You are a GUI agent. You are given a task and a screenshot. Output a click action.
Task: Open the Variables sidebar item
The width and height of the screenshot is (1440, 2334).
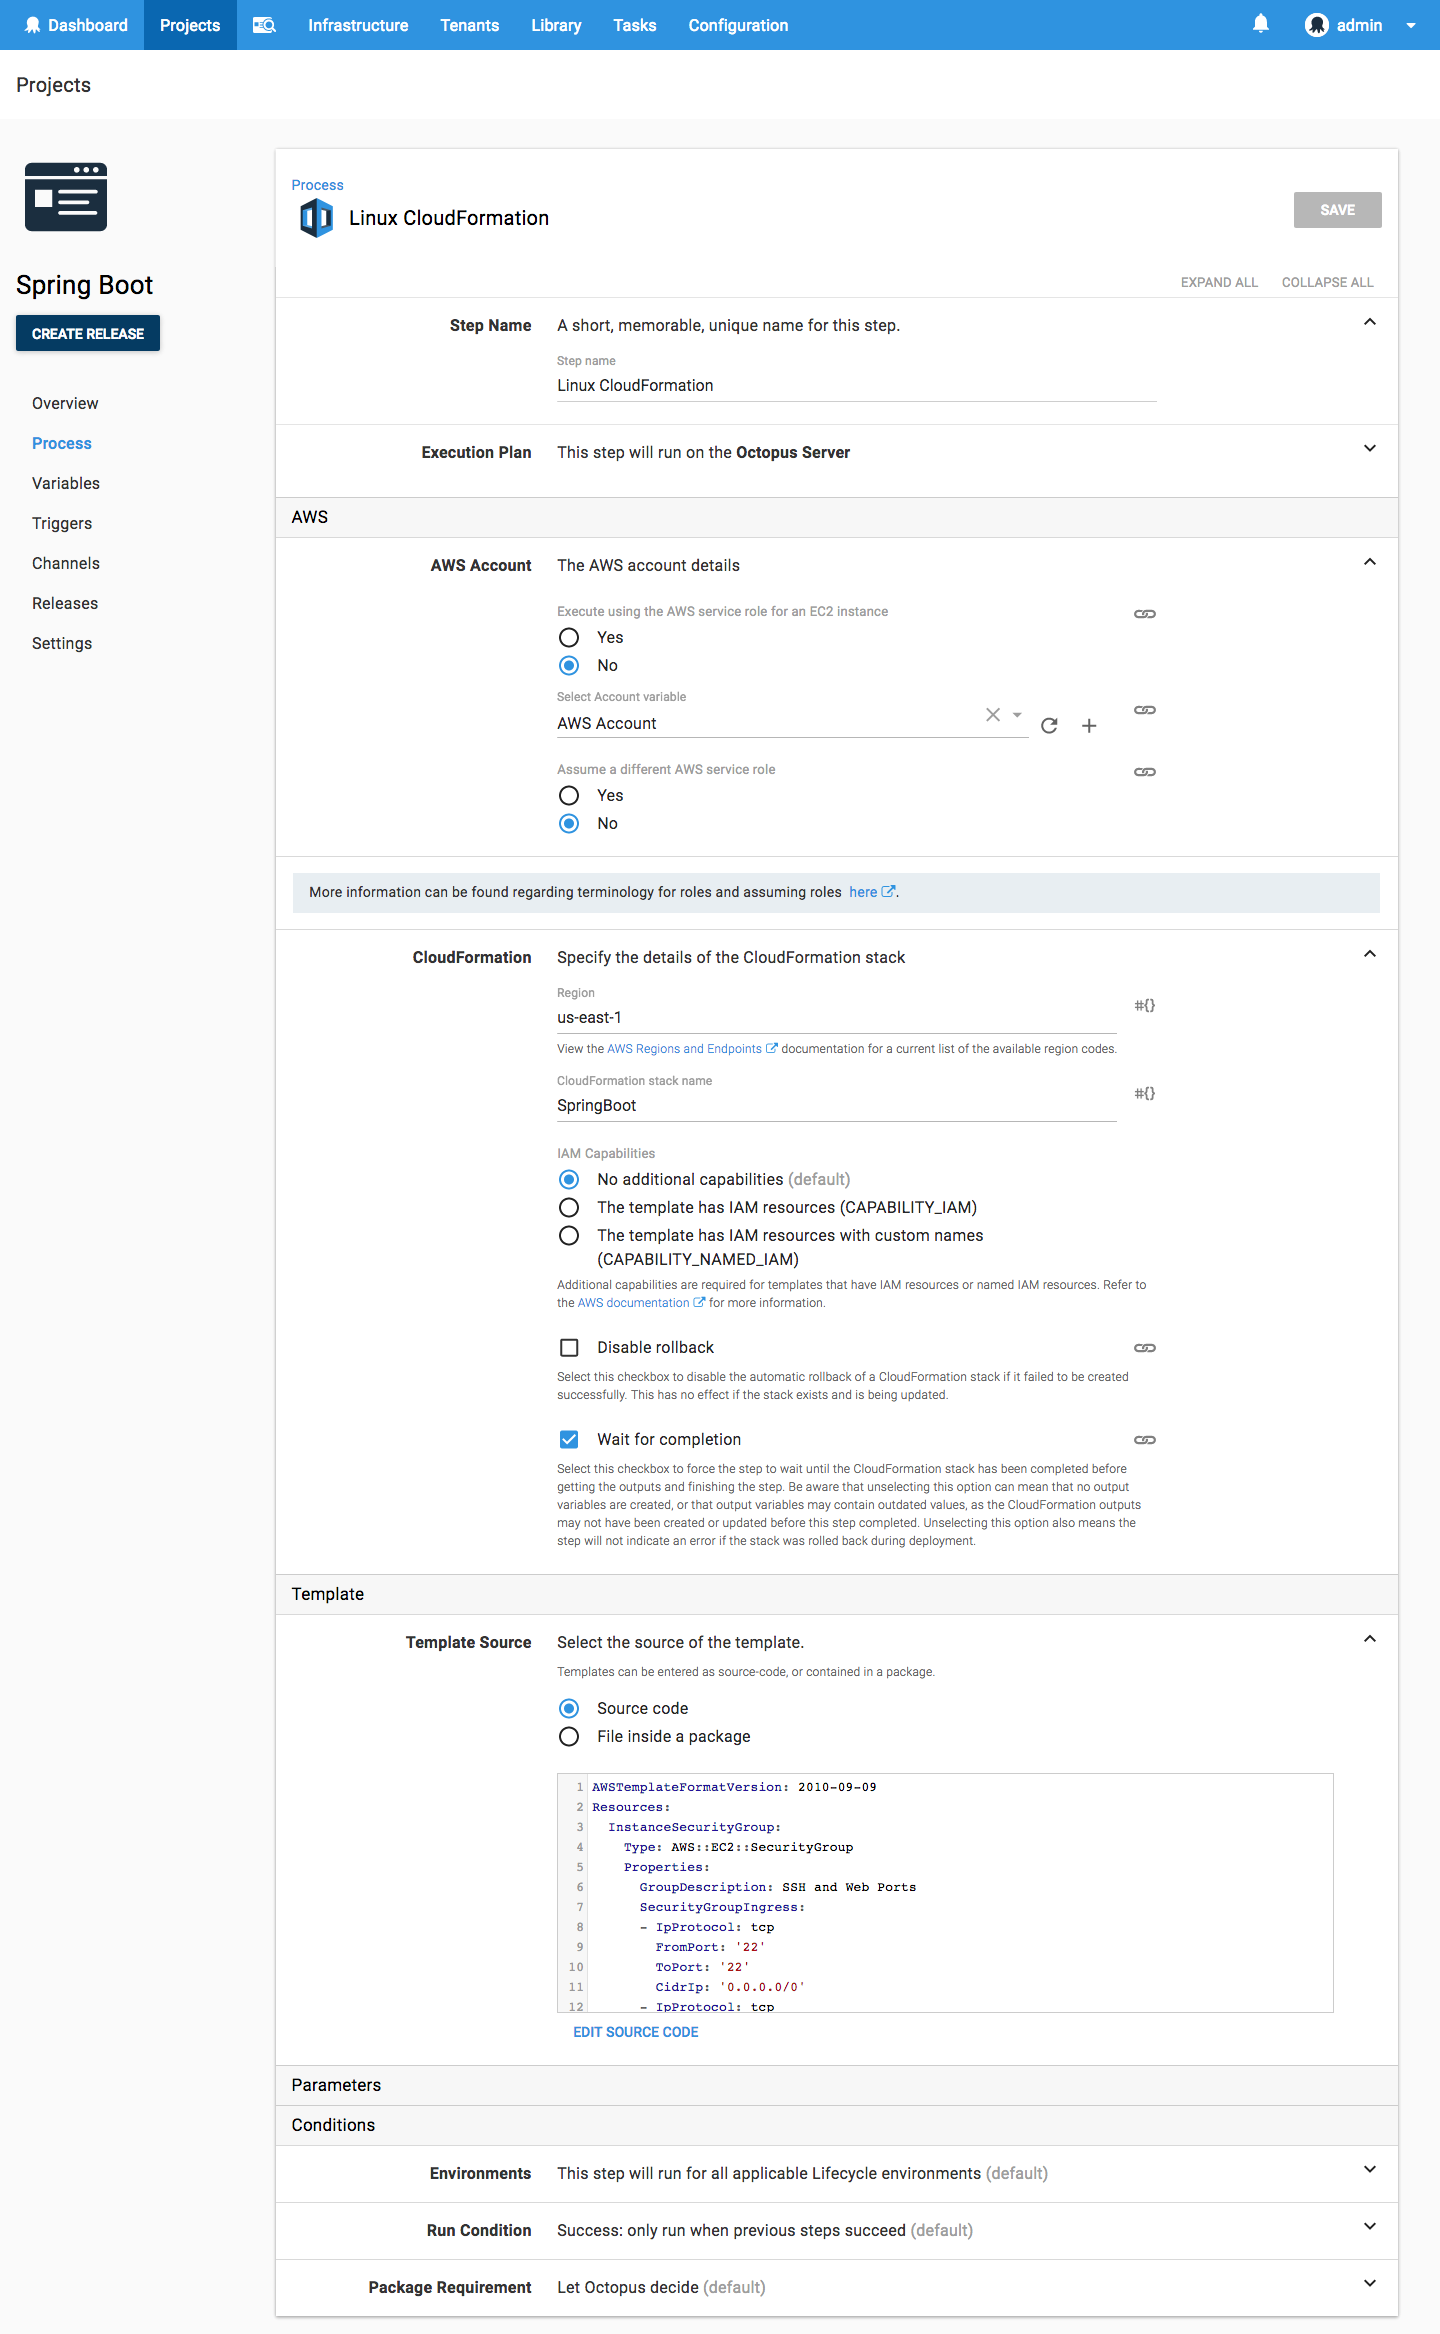point(66,483)
